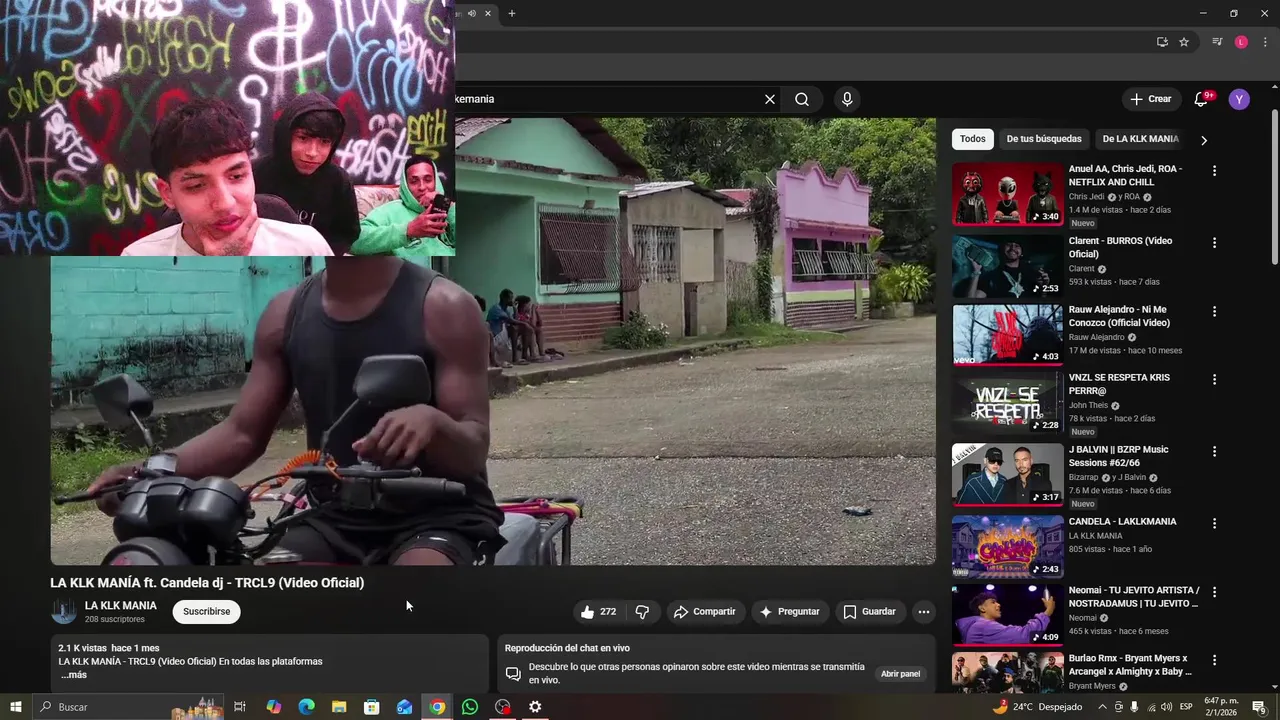
Task: Open options for Clarent BURROS video
Action: tap(1215, 243)
